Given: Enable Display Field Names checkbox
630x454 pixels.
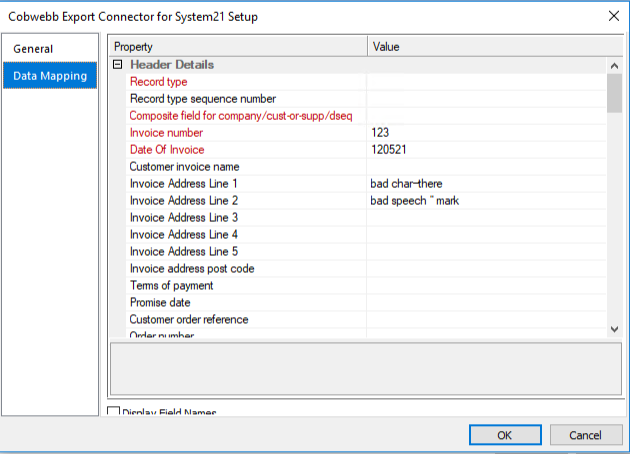Looking at the screenshot, I should [113, 412].
